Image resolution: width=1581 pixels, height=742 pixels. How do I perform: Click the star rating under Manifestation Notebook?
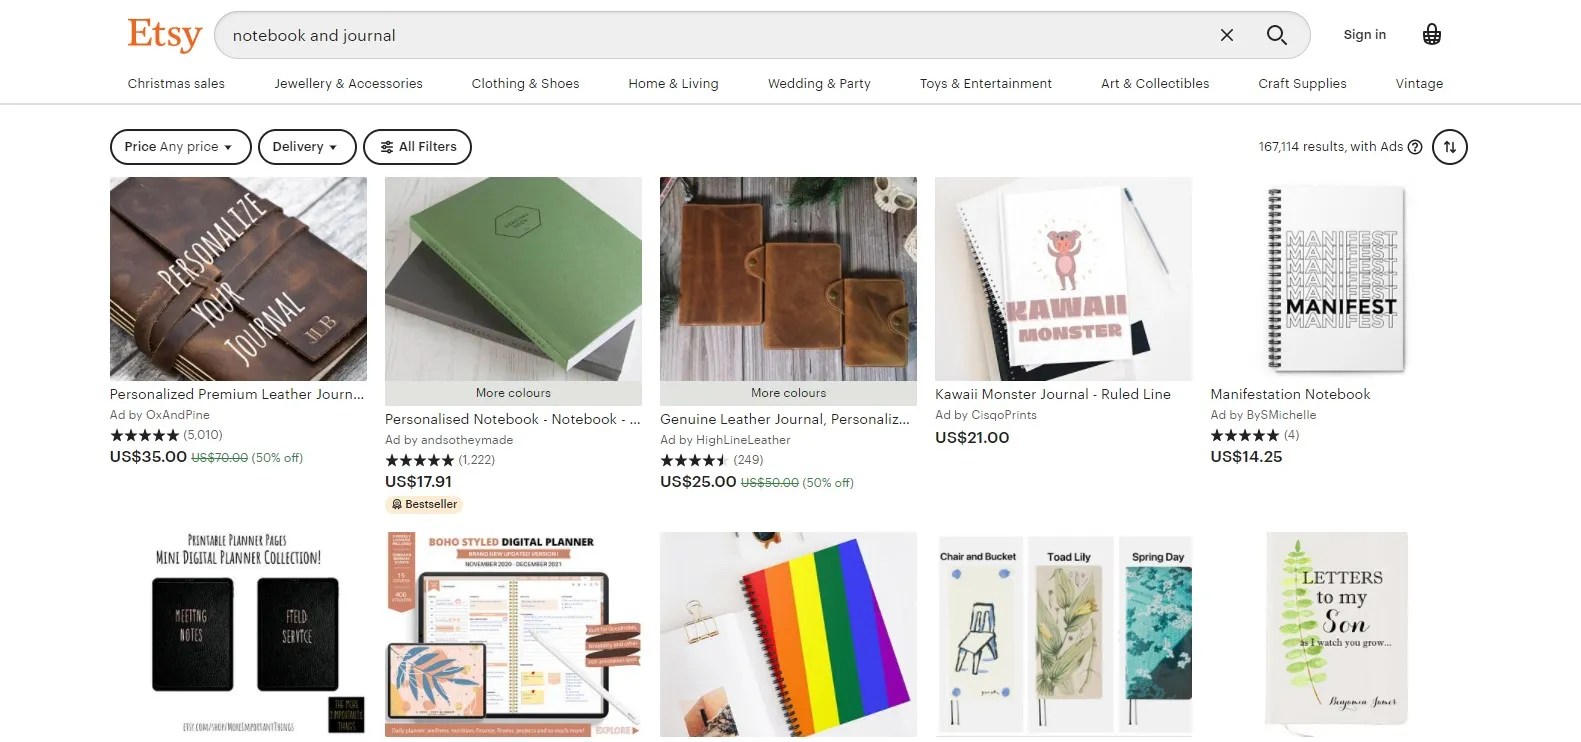pyautogui.click(x=1244, y=435)
